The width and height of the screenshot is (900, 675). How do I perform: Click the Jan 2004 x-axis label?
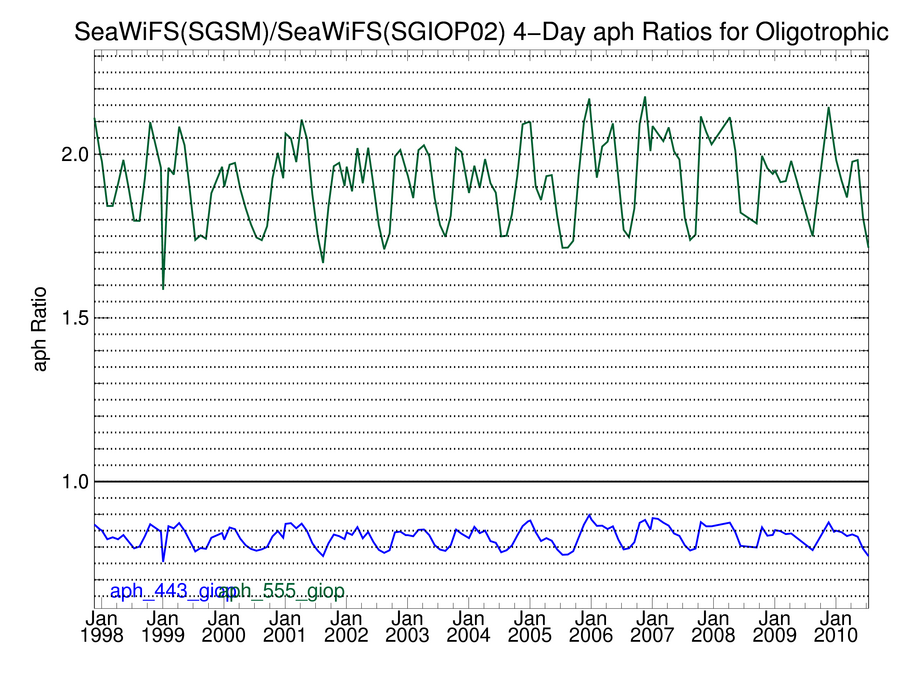[468, 627]
